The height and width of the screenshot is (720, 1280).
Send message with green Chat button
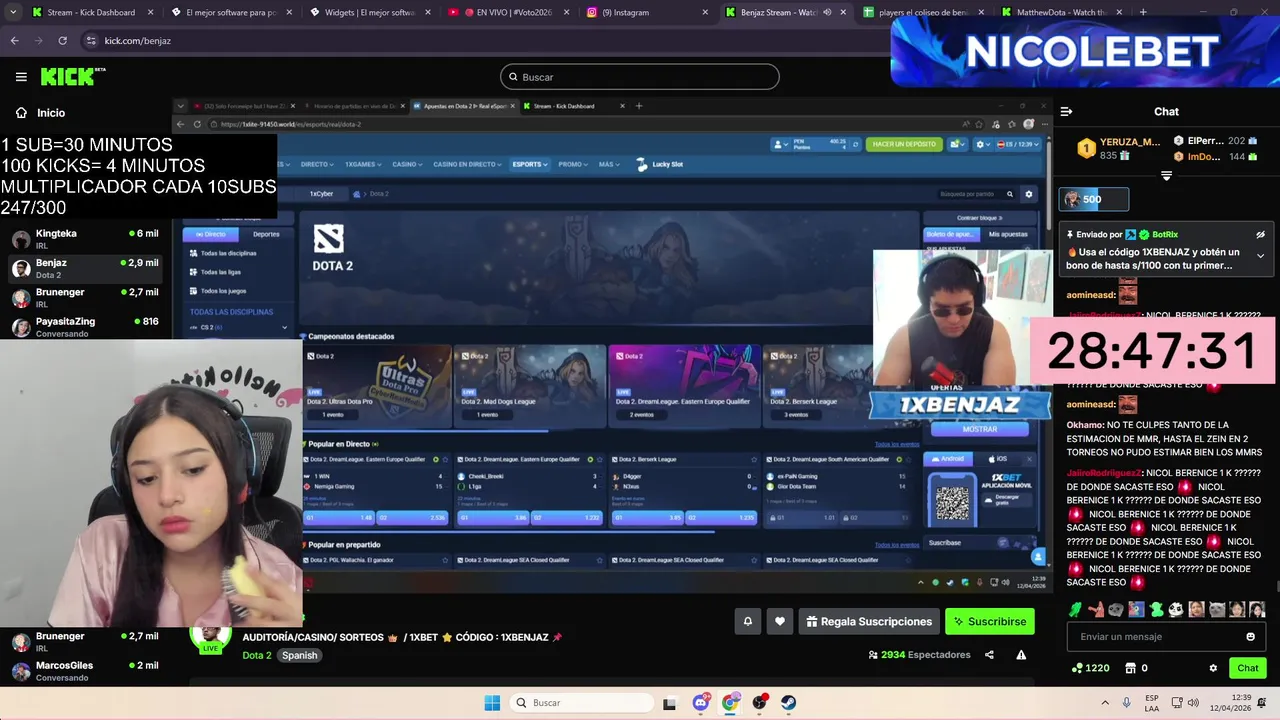click(1248, 668)
